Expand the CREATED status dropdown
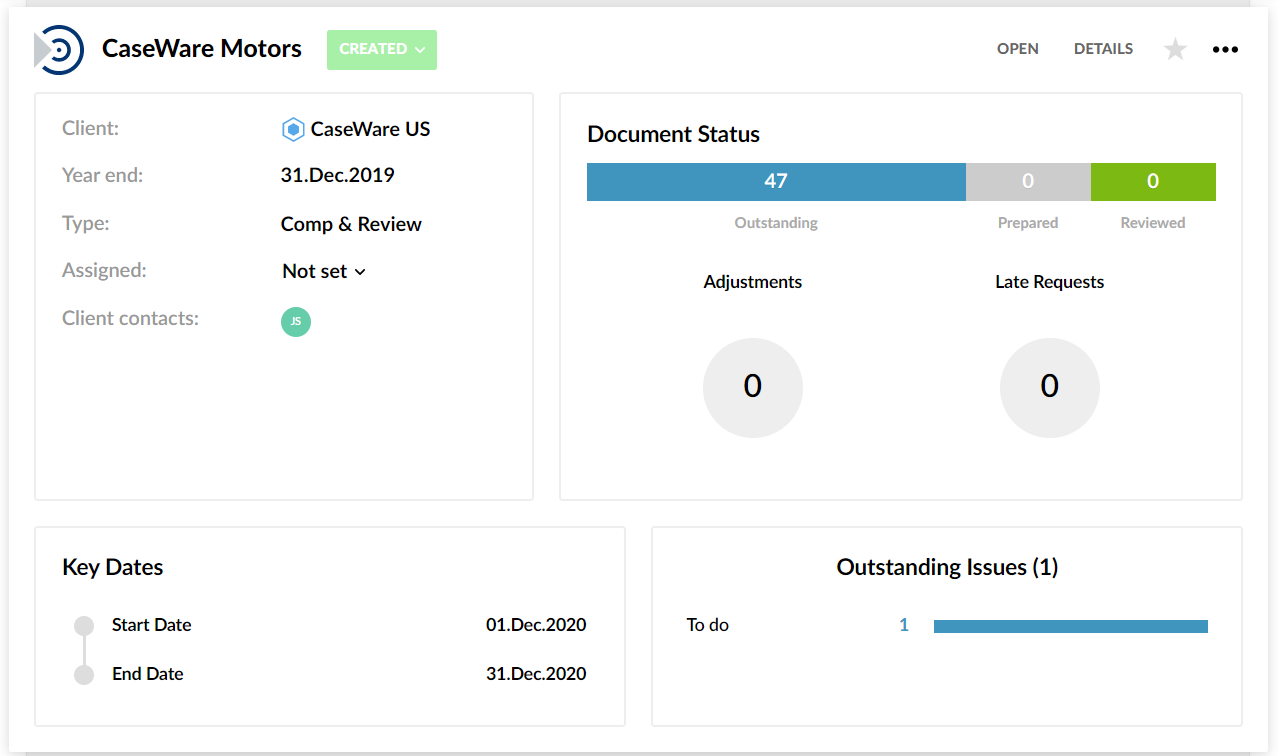This screenshot has width=1278, height=756. [x=382, y=49]
